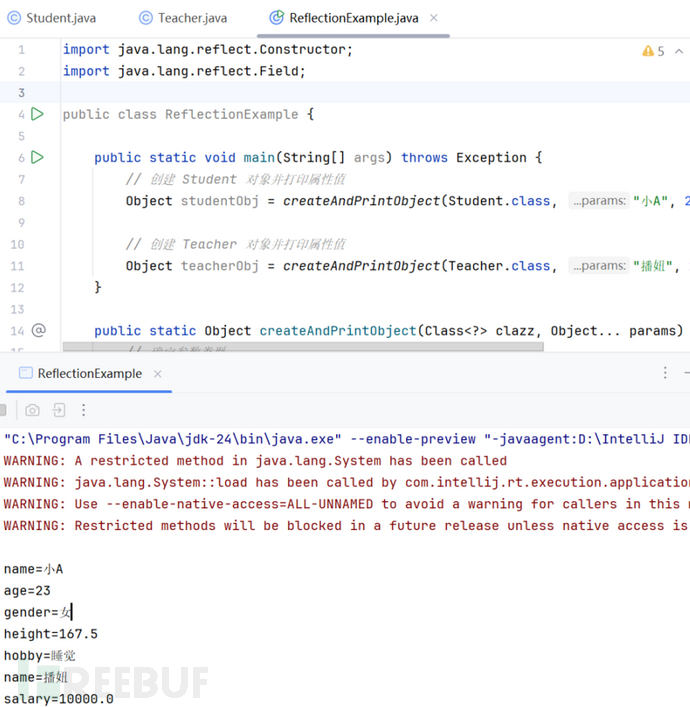
Task: Click the params hint on the teacherObj line
Action: click(598, 266)
